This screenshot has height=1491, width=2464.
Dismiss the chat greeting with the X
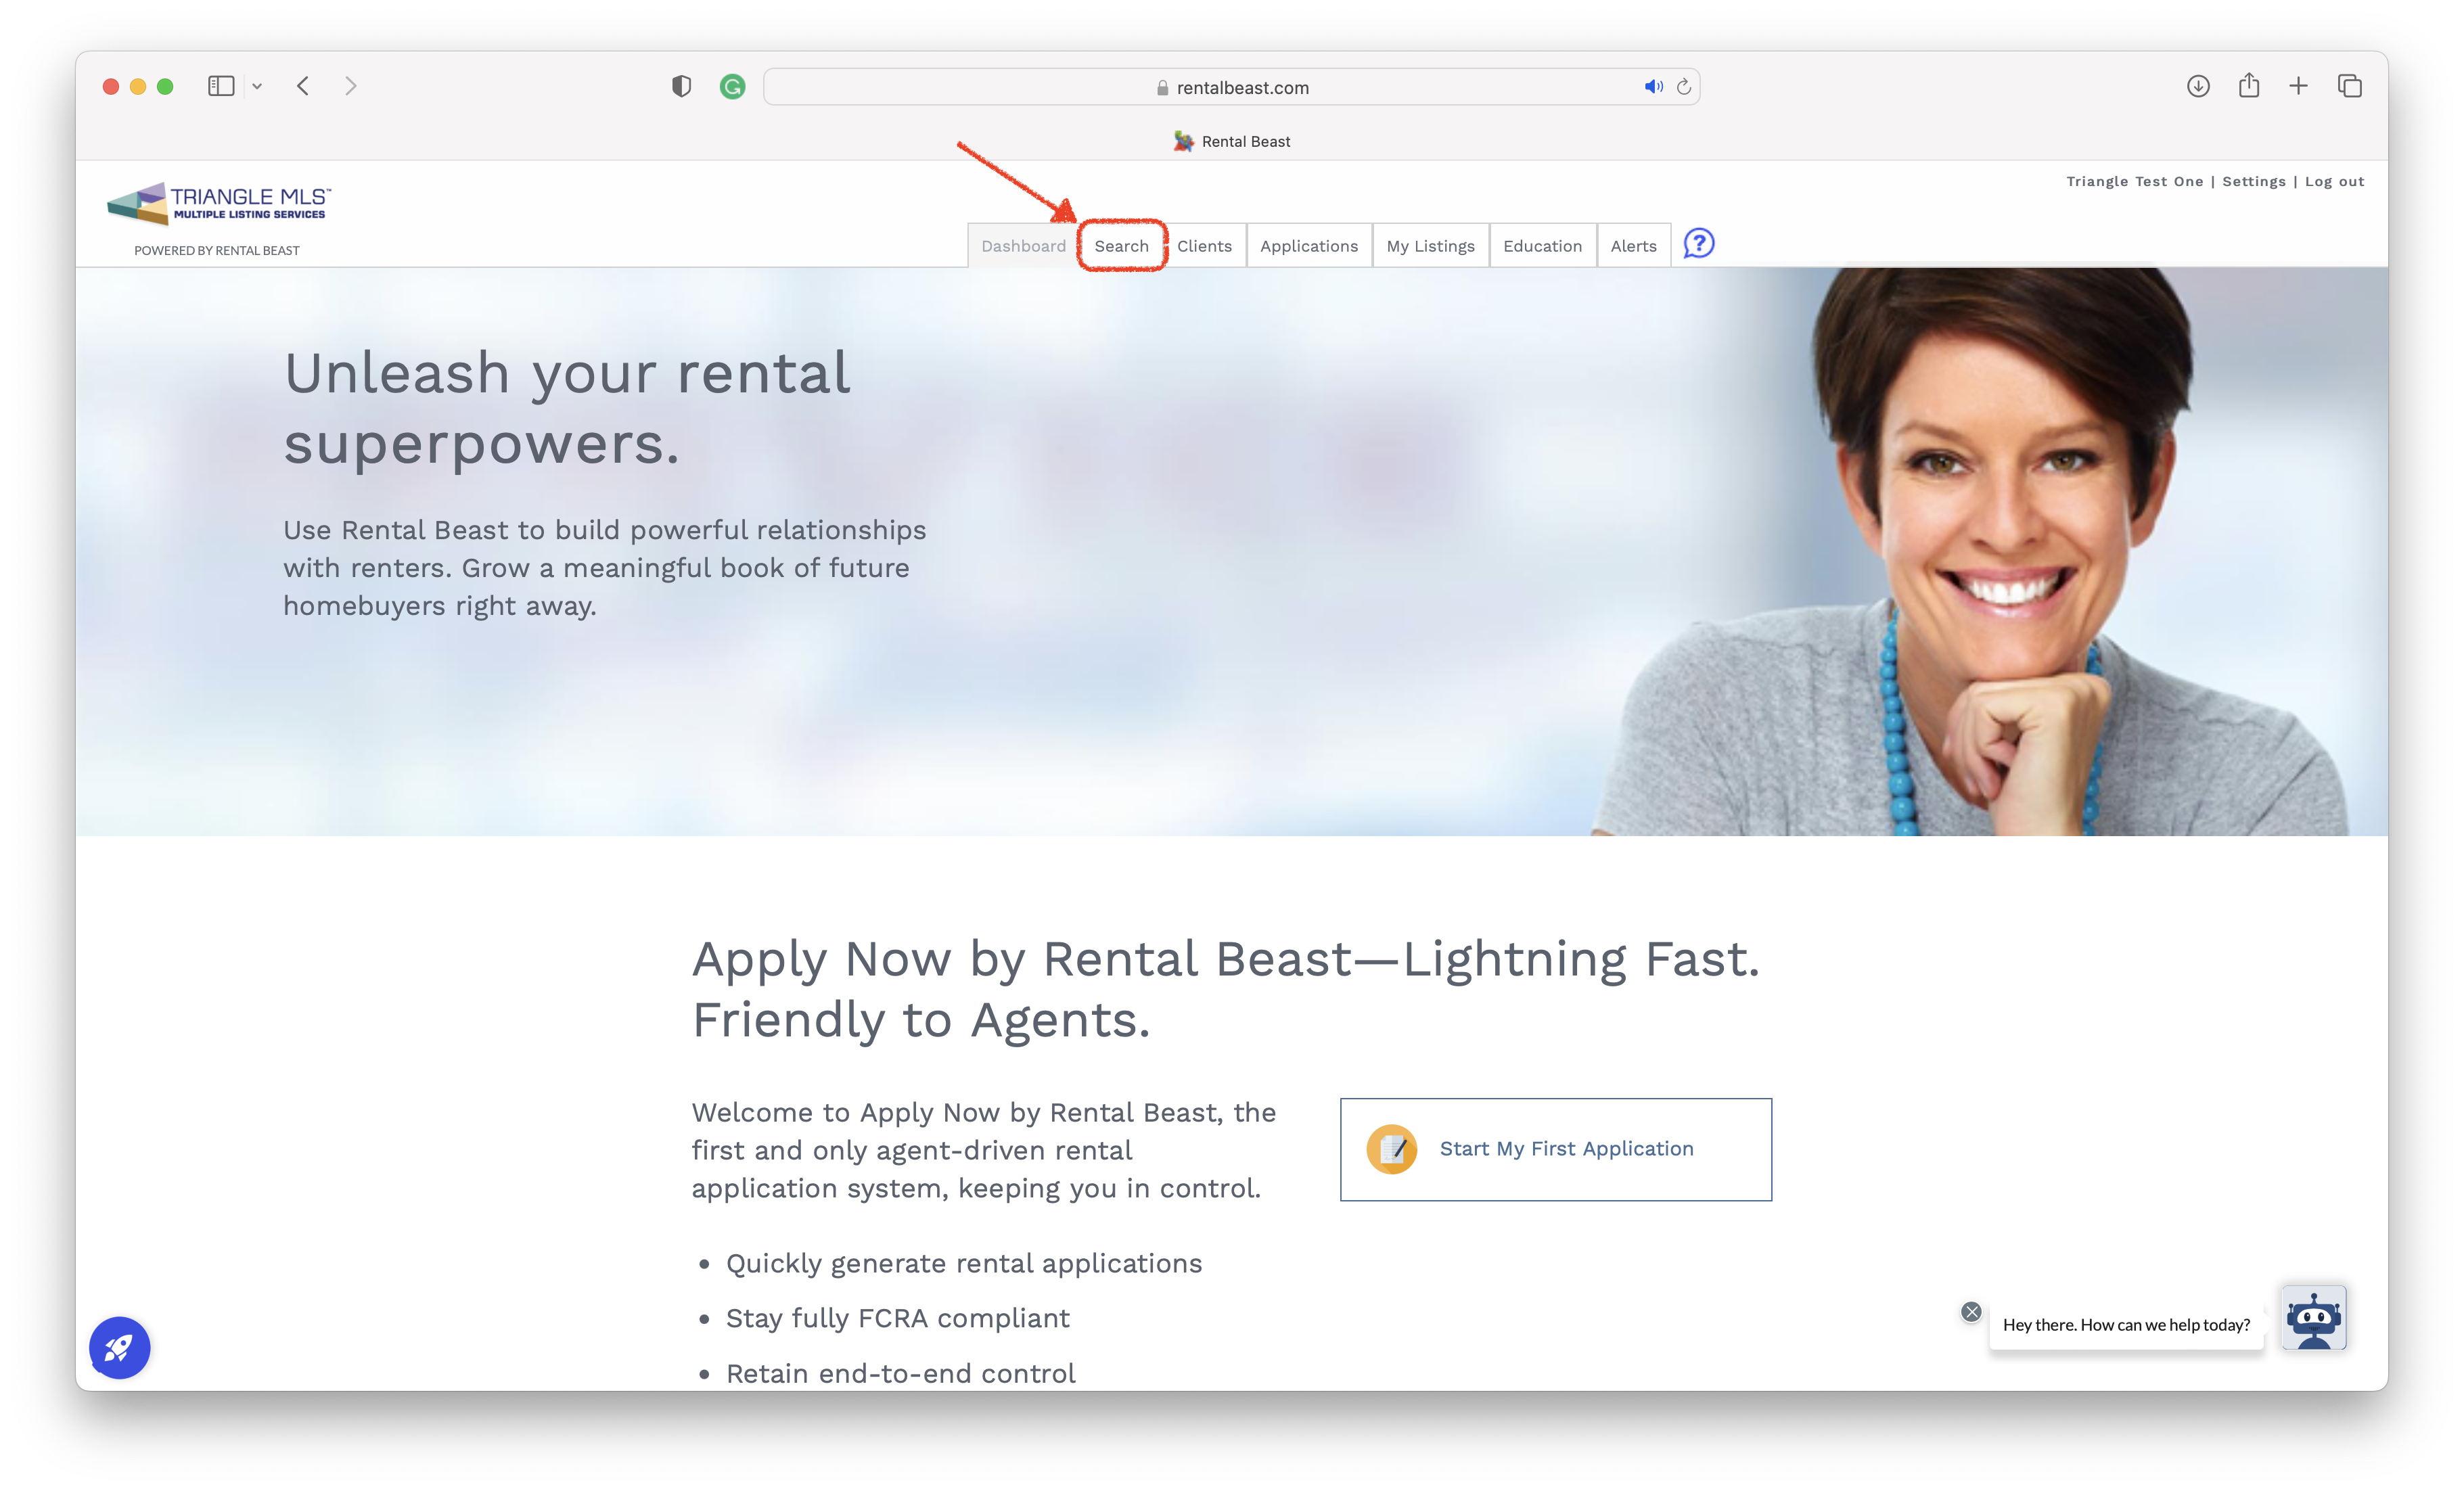1971,1312
